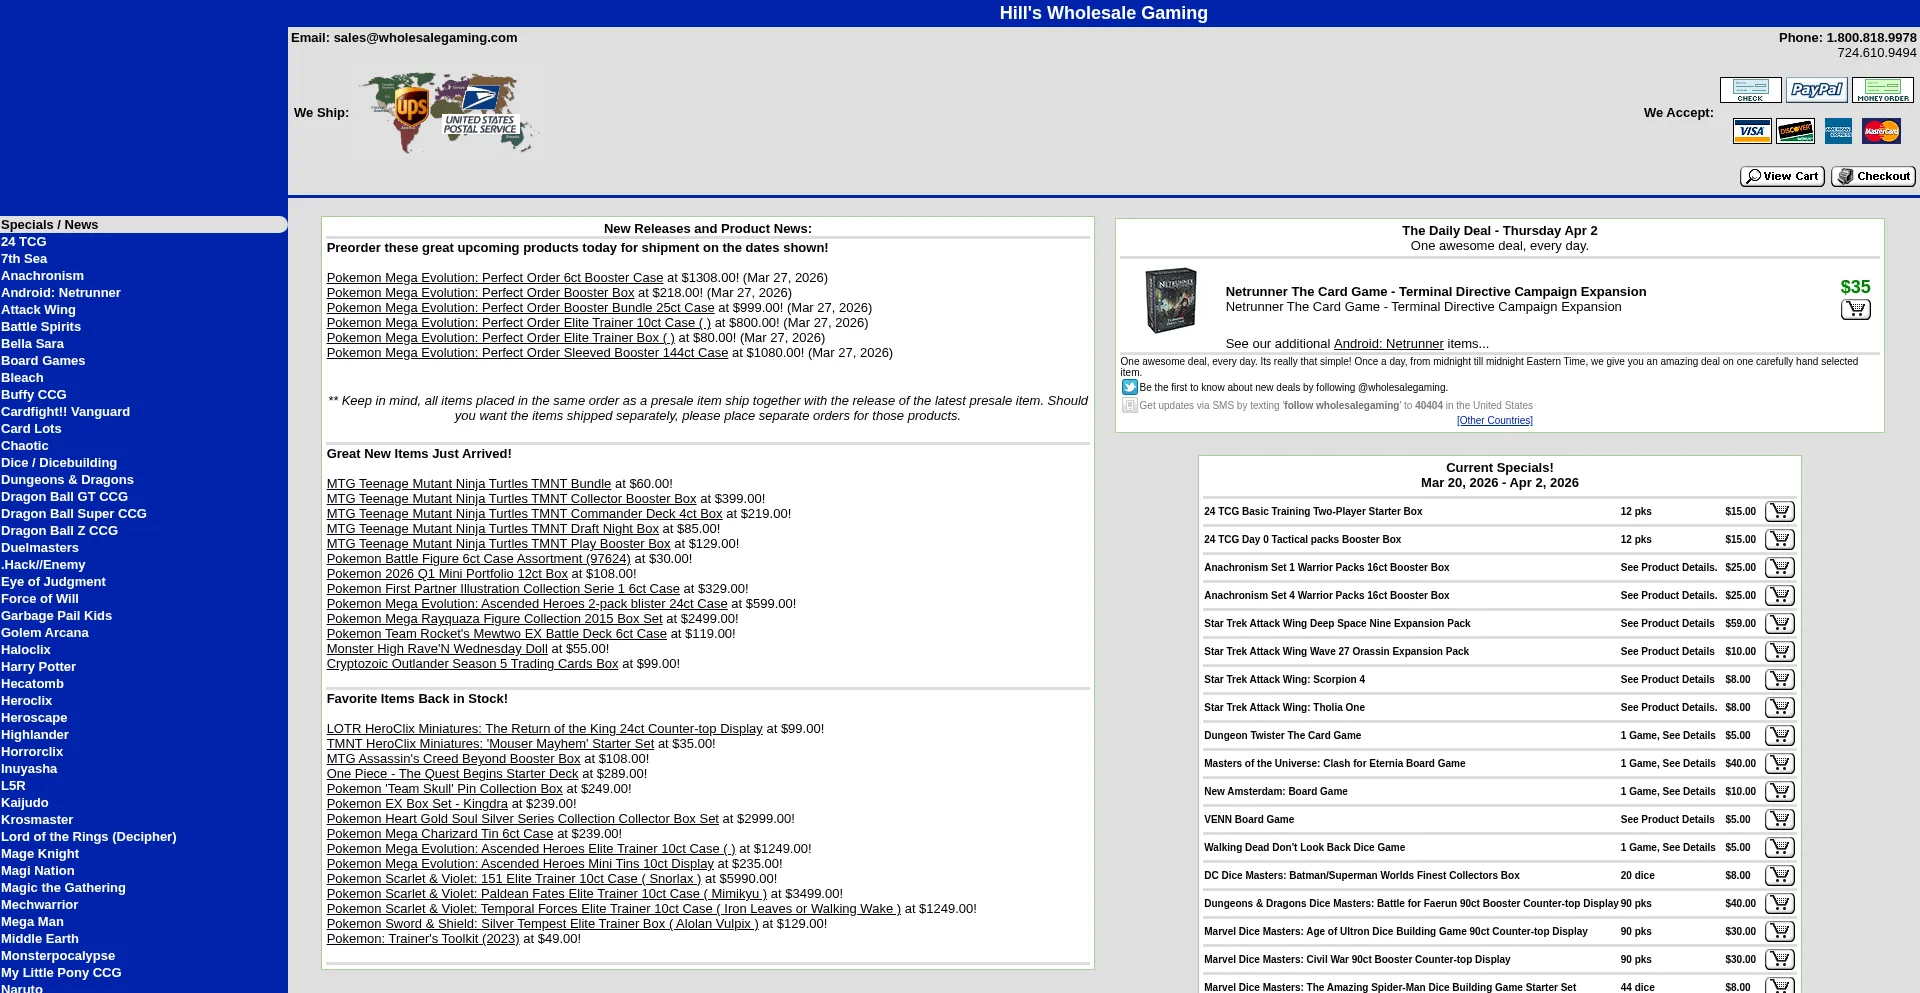Open Monster High Rave'N Wednesday Doll link

pos(437,649)
